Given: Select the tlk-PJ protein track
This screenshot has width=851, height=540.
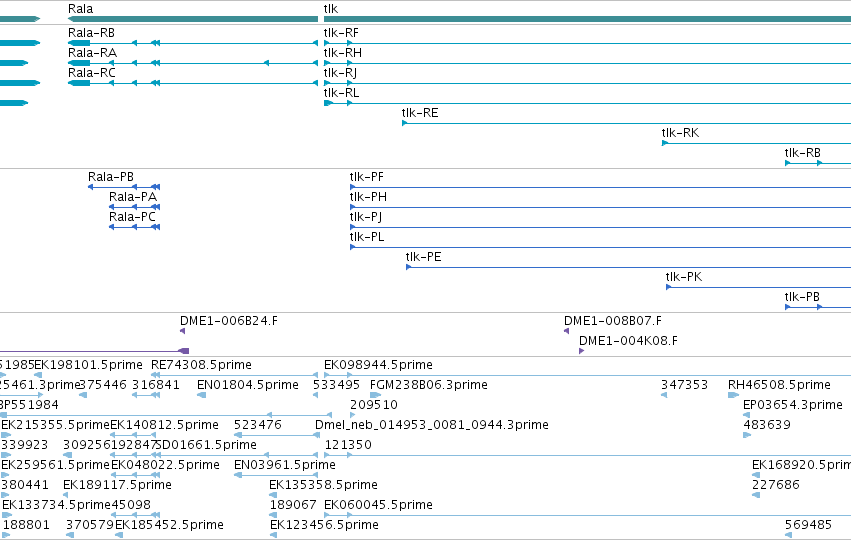Looking at the screenshot, I should 600,227.
